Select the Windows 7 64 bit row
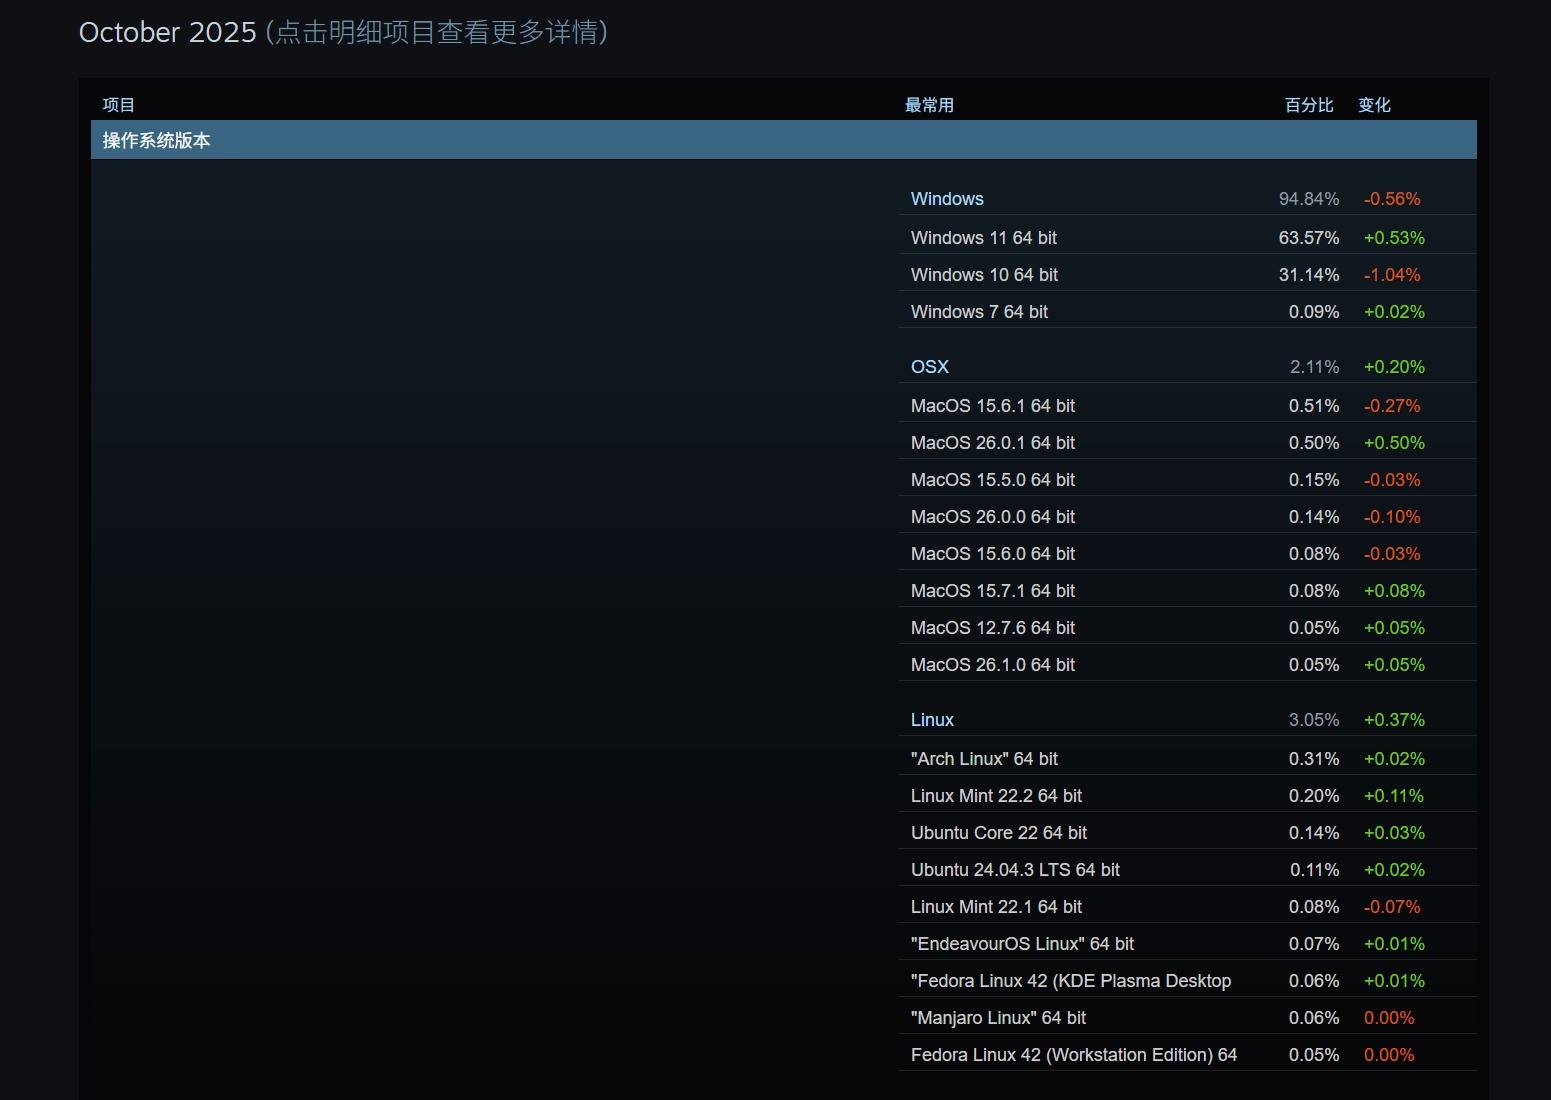The image size is (1551, 1100). (979, 312)
